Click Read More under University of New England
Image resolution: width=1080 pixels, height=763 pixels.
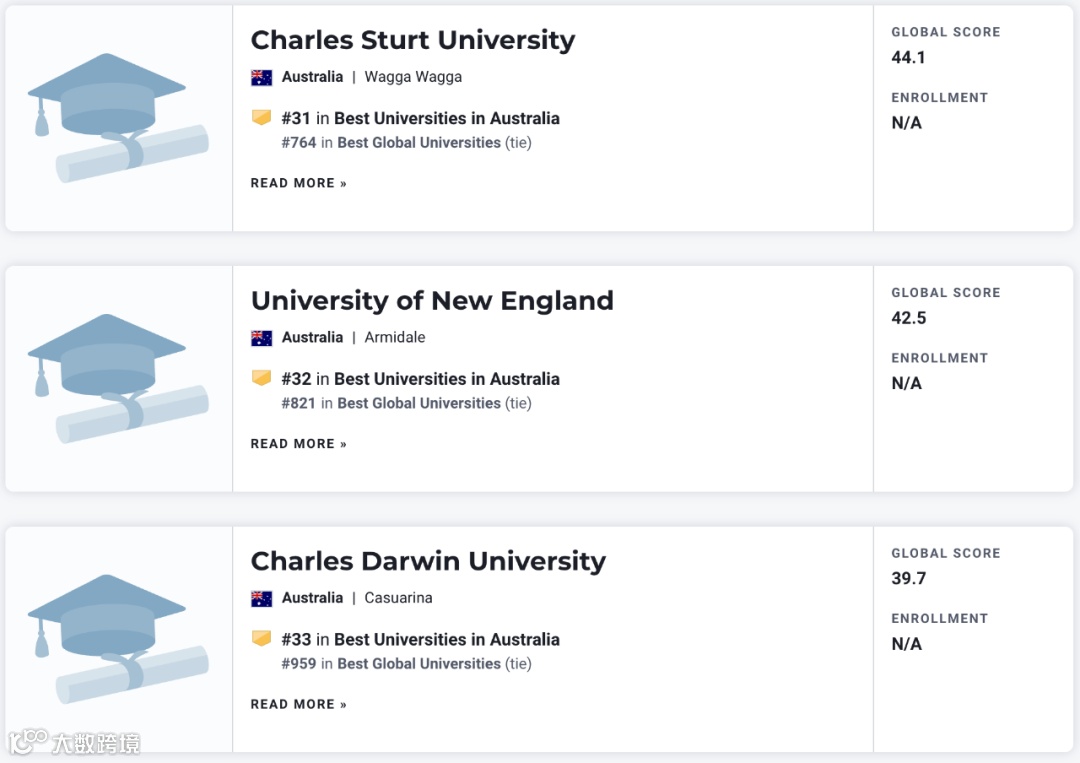tap(298, 444)
